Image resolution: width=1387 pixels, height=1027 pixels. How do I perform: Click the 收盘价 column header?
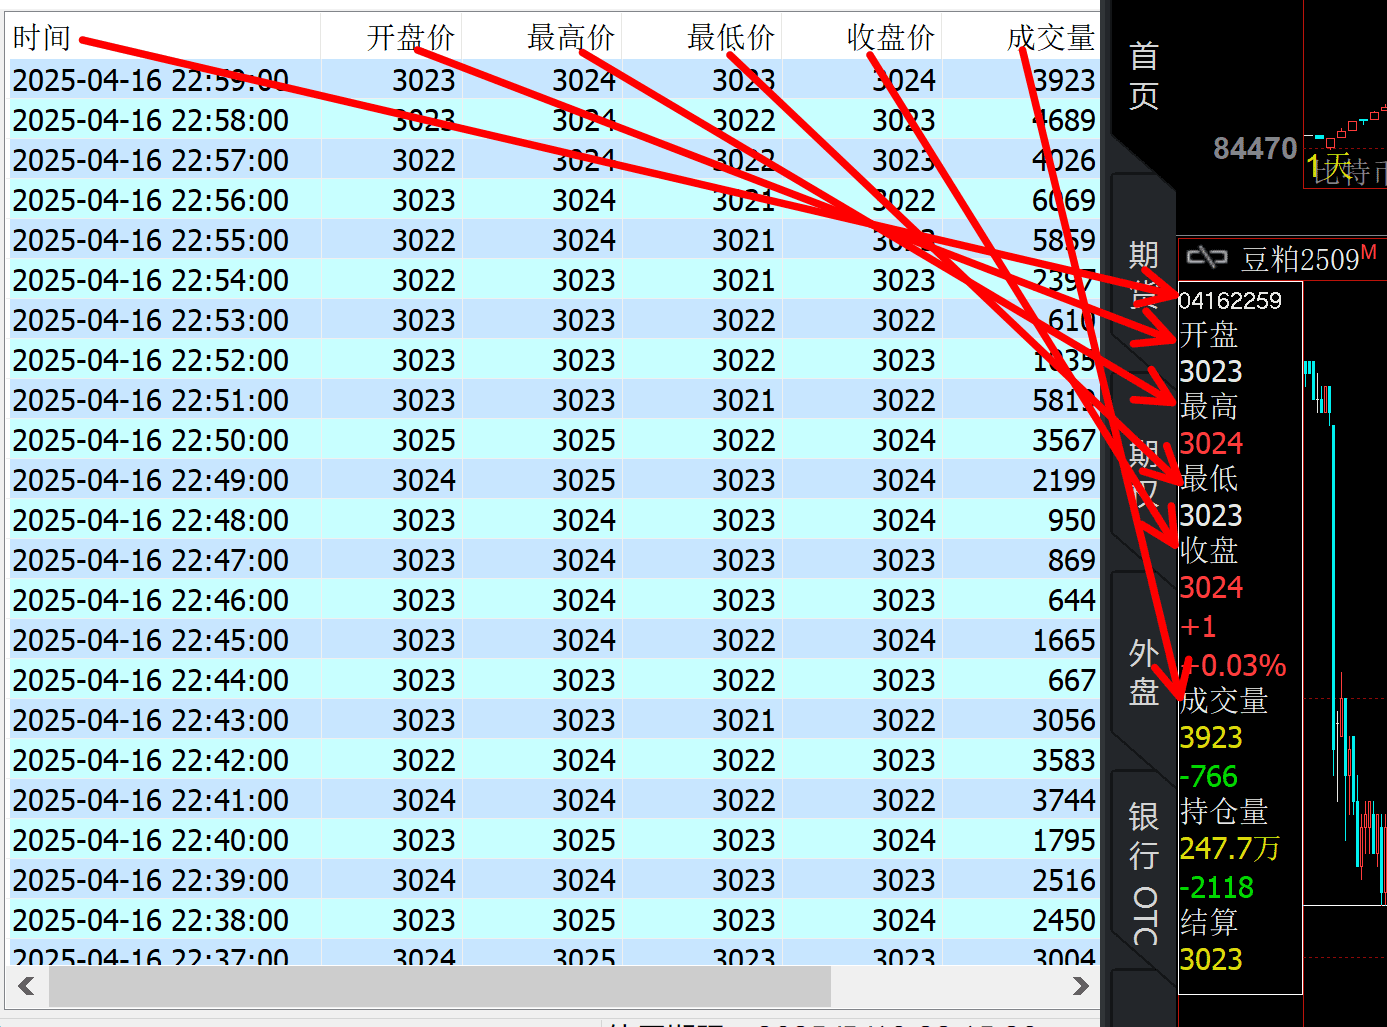(x=890, y=38)
